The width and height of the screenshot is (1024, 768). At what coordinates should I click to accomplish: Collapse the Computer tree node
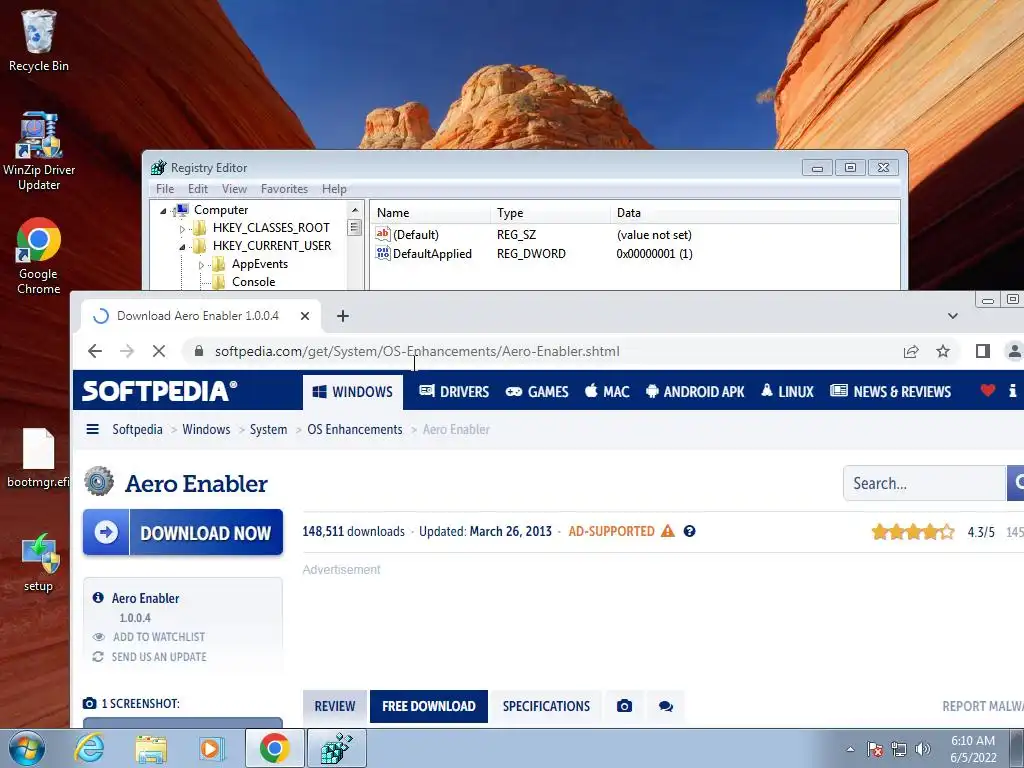pyautogui.click(x=163, y=210)
